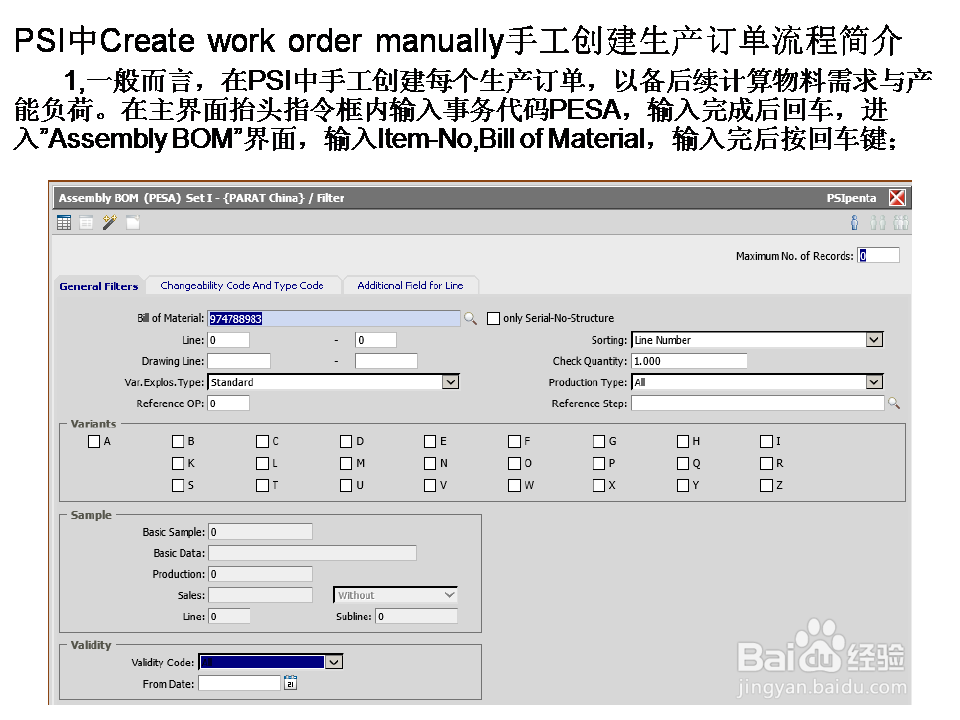Click the two-person group icon
Screen dimensions: 960x720
tap(877, 222)
